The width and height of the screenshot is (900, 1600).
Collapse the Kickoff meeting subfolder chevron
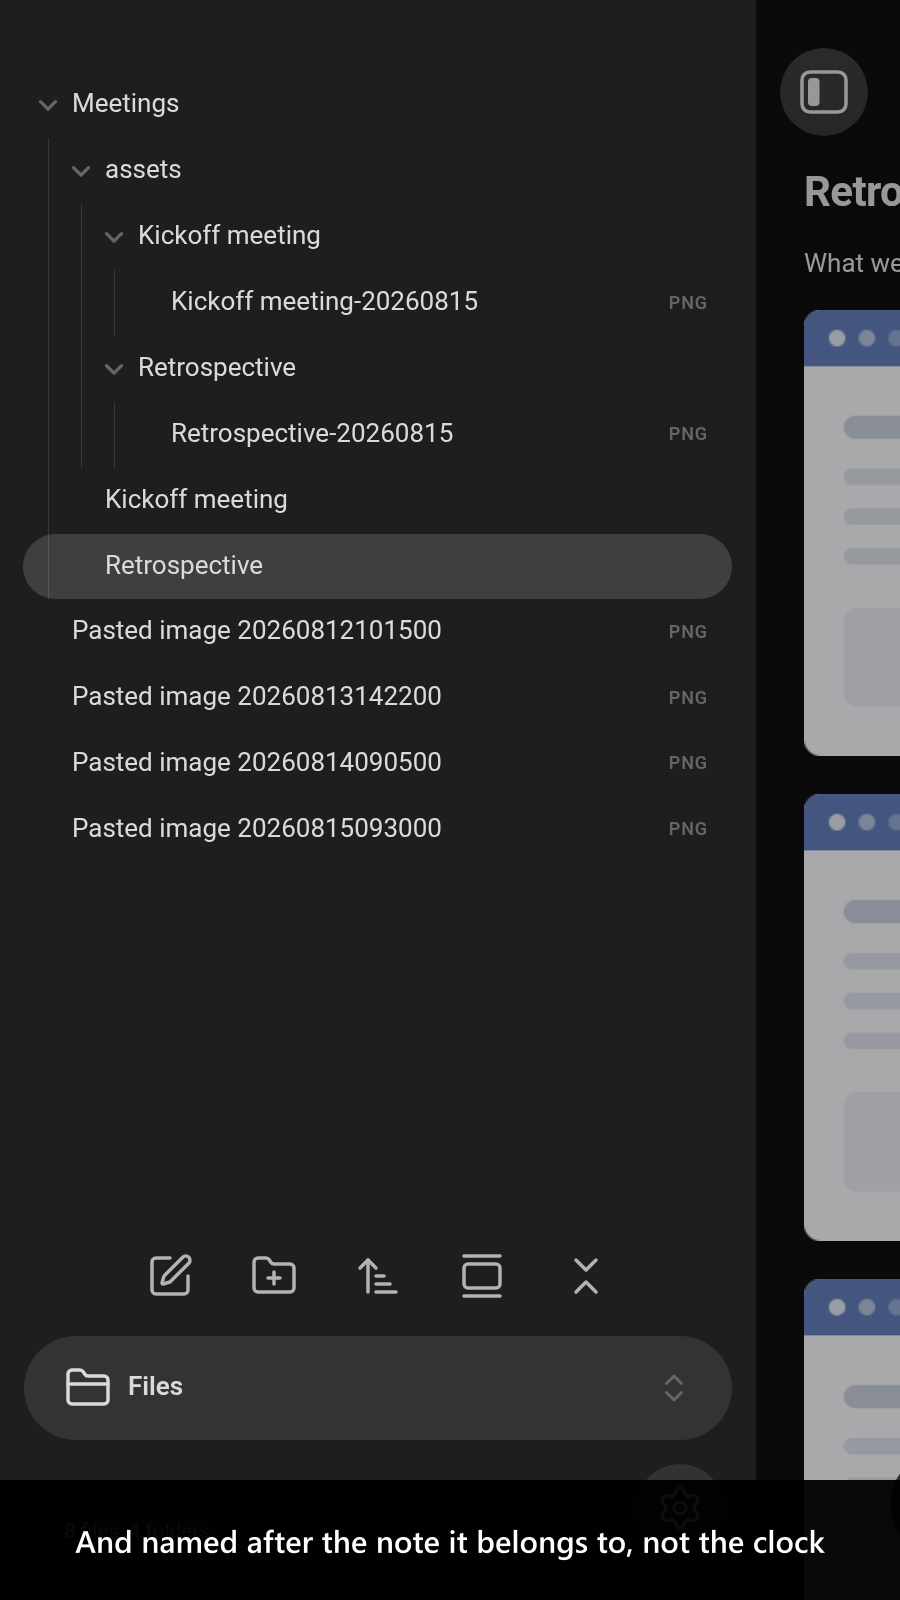114,236
